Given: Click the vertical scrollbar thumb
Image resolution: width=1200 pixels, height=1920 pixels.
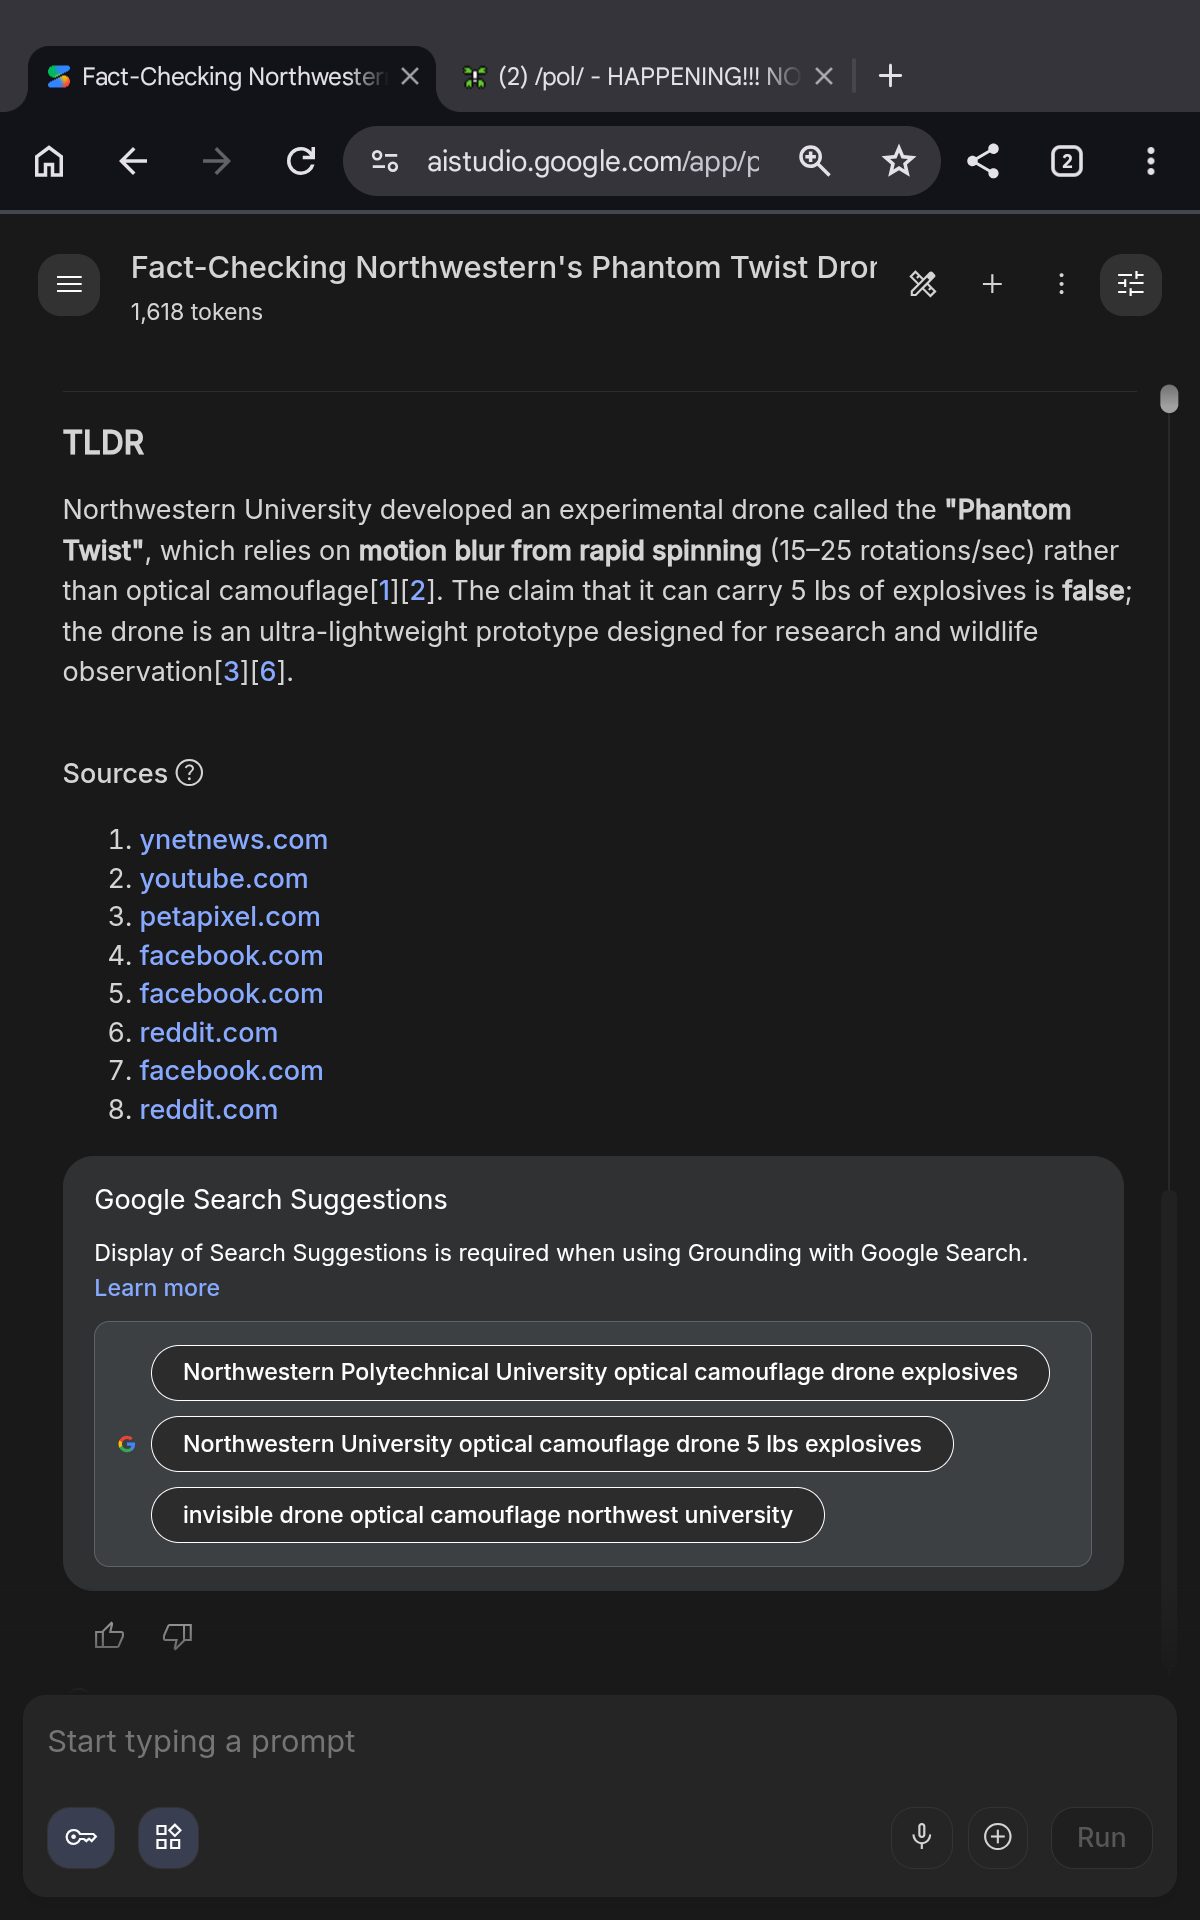Looking at the screenshot, I should (x=1169, y=399).
